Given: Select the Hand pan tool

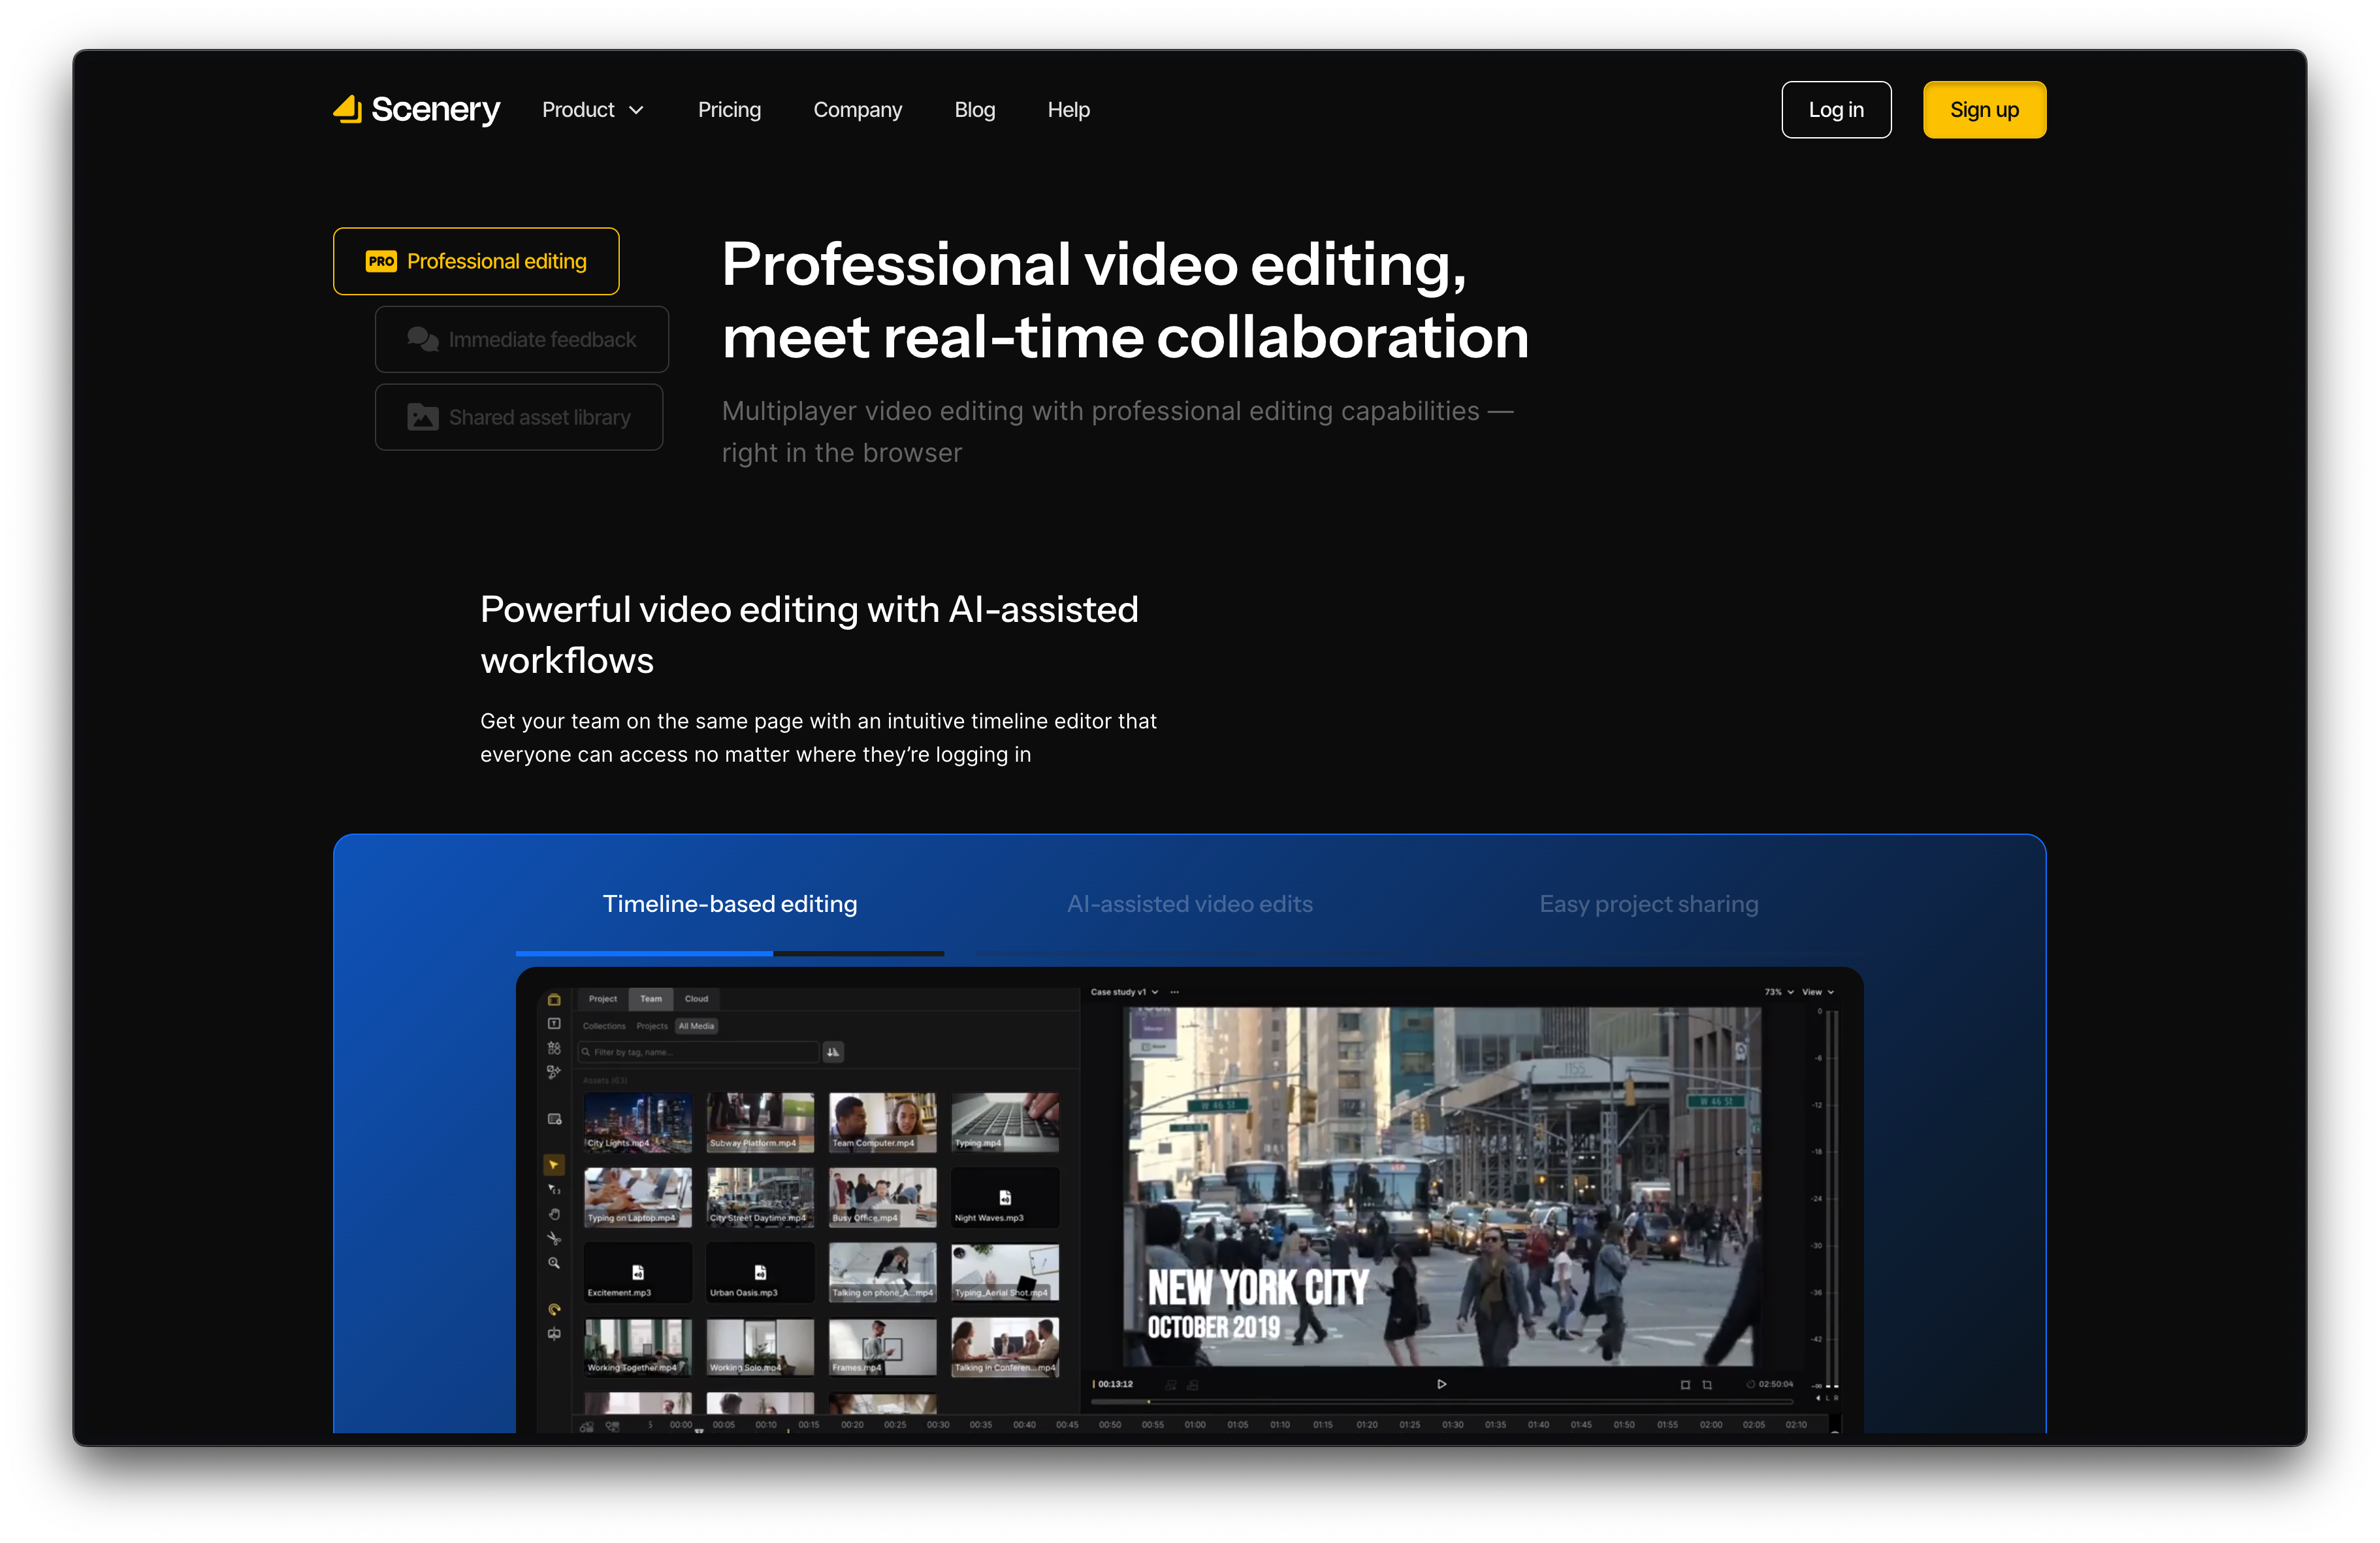Looking at the screenshot, I should [554, 1214].
